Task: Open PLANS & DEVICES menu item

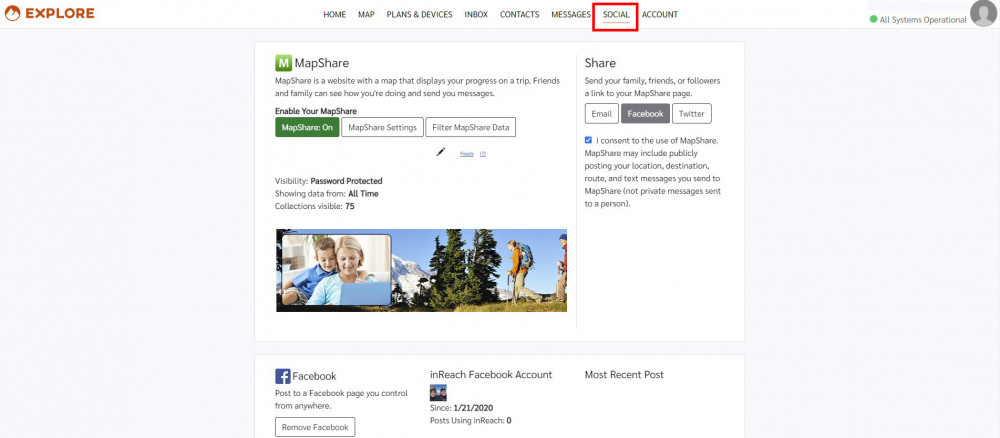Action: tap(419, 14)
